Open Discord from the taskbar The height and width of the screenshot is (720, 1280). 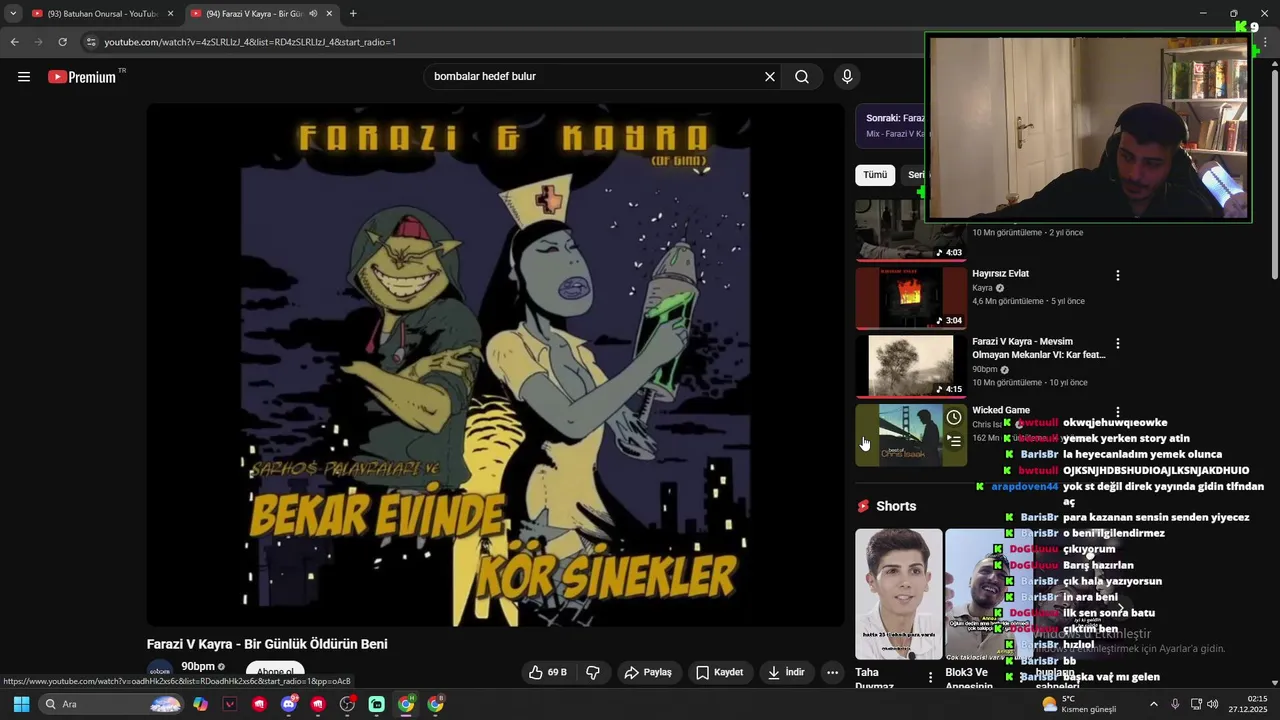click(x=289, y=704)
